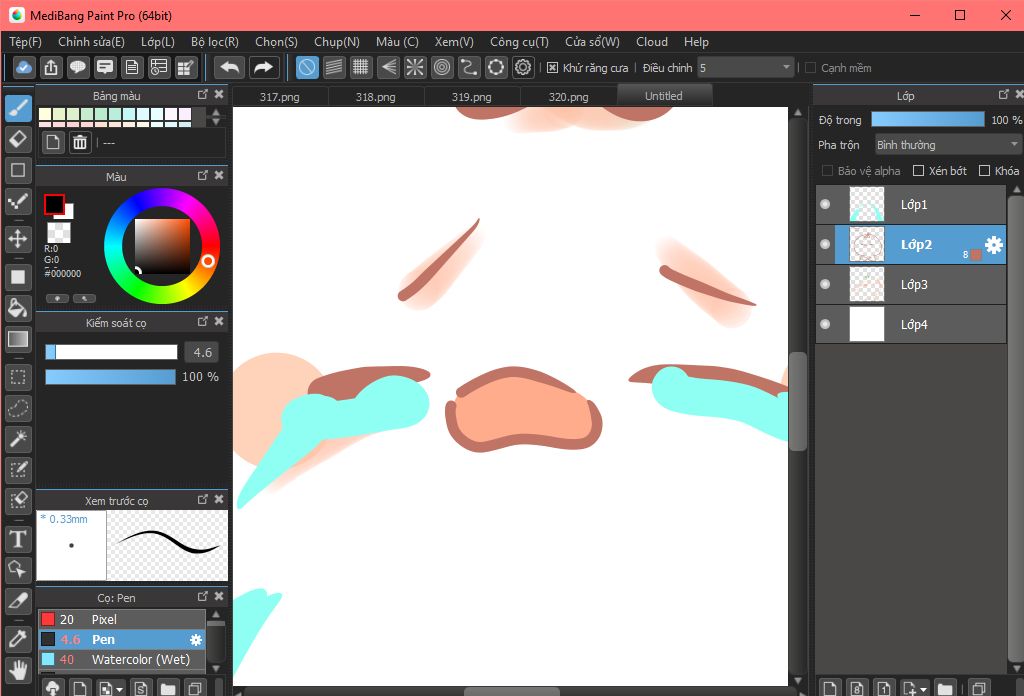
Task: Select the Gradient tool
Action: (x=18, y=339)
